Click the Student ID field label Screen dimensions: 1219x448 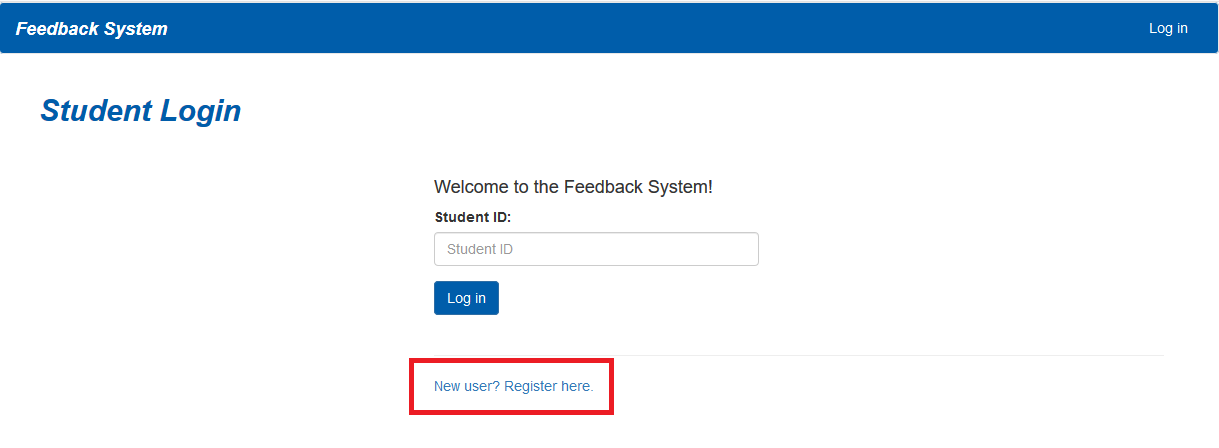pyautogui.click(x=473, y=216)
